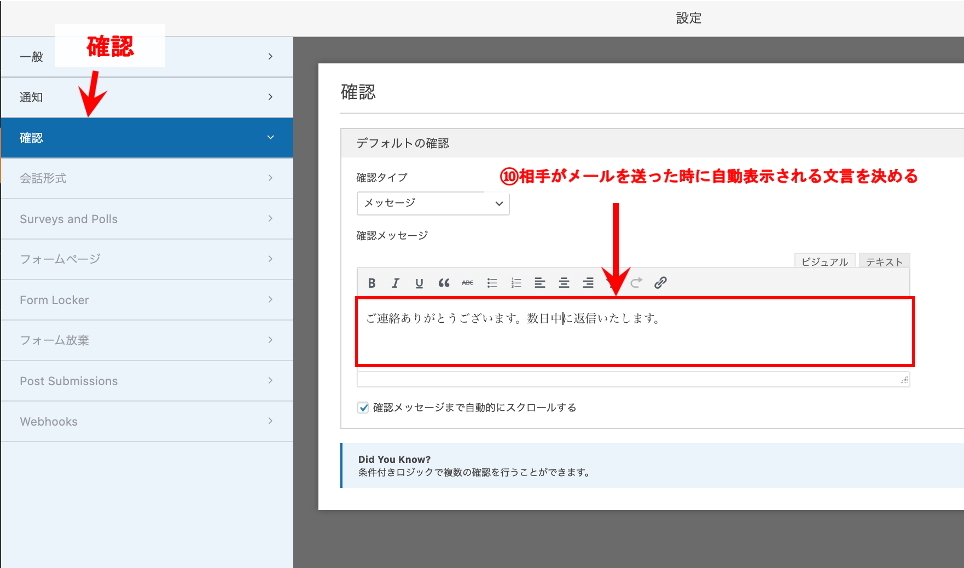Image resolution: width=964 pixels, height=568 pixels.
Task: Expand the フォーム放棄 chevron
Action: 271,340
